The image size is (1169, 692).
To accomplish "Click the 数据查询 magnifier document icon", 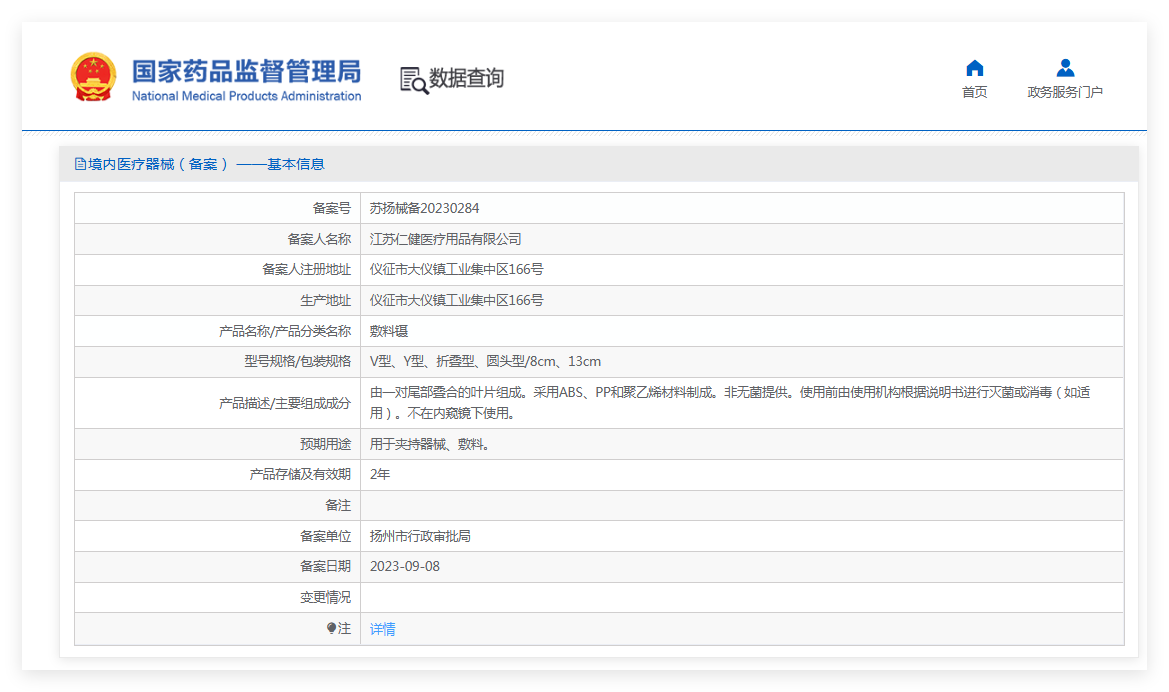I will tap(413, 80).
